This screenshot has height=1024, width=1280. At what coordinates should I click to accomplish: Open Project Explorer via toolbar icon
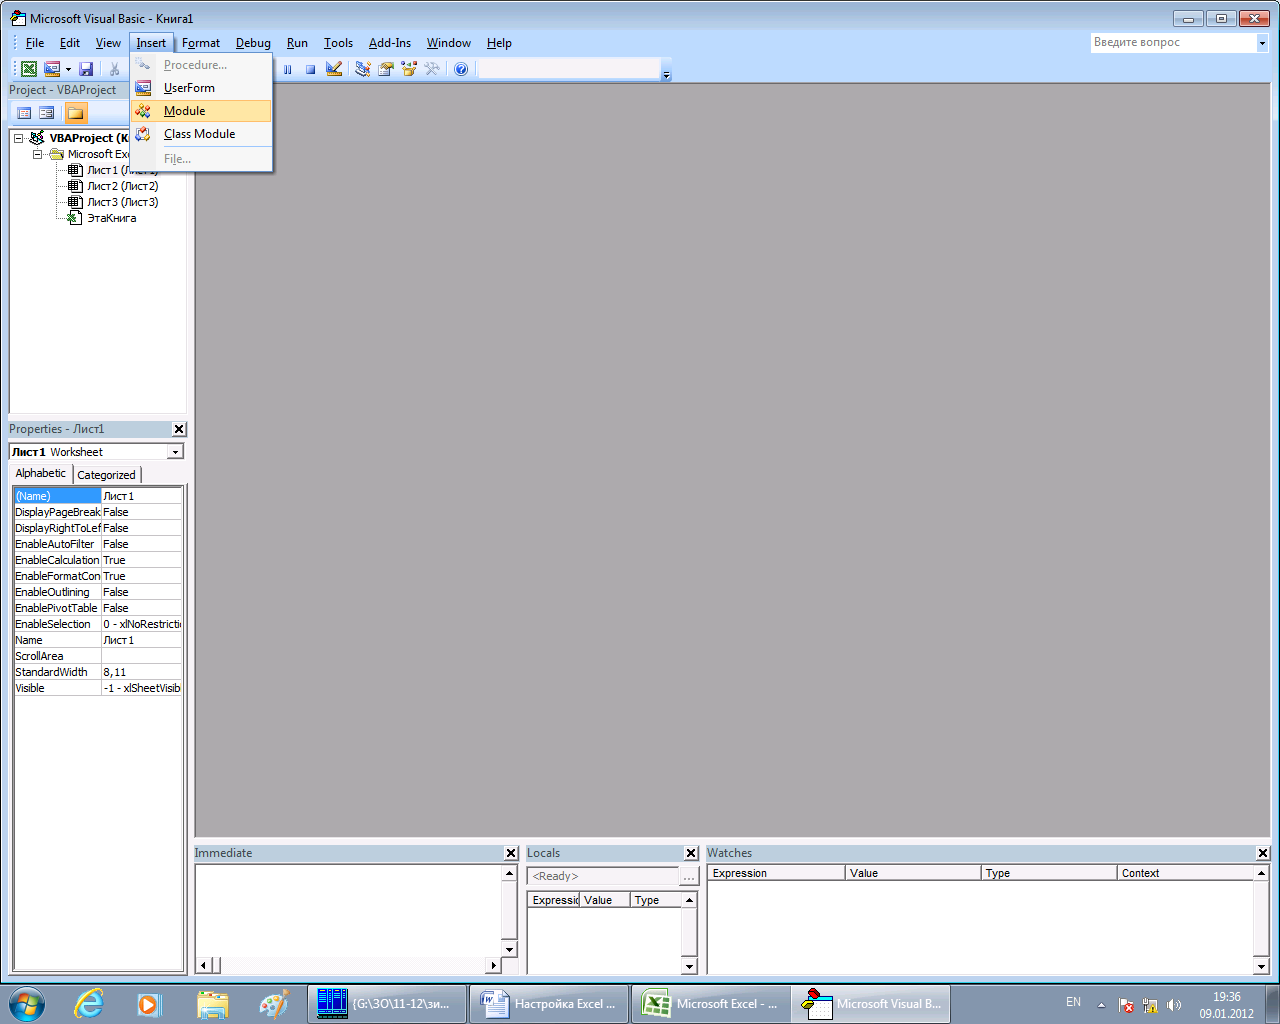tap(363, 69)
